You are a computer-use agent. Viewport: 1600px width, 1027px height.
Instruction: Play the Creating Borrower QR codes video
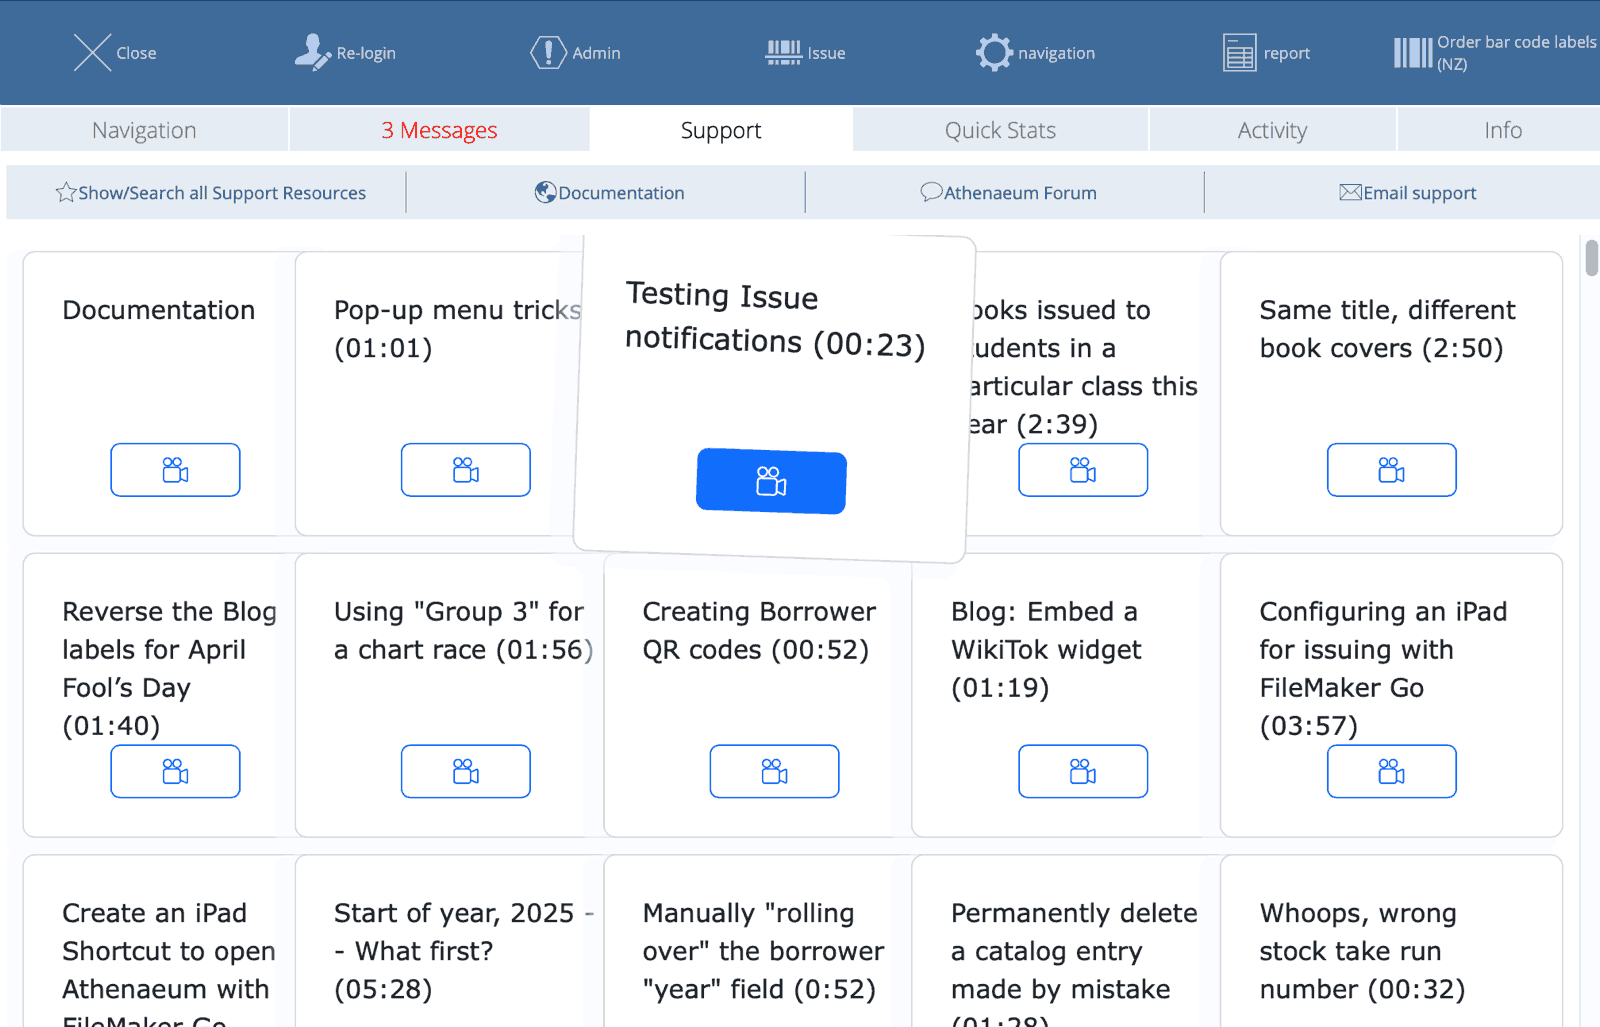click(x=774, y=771)
